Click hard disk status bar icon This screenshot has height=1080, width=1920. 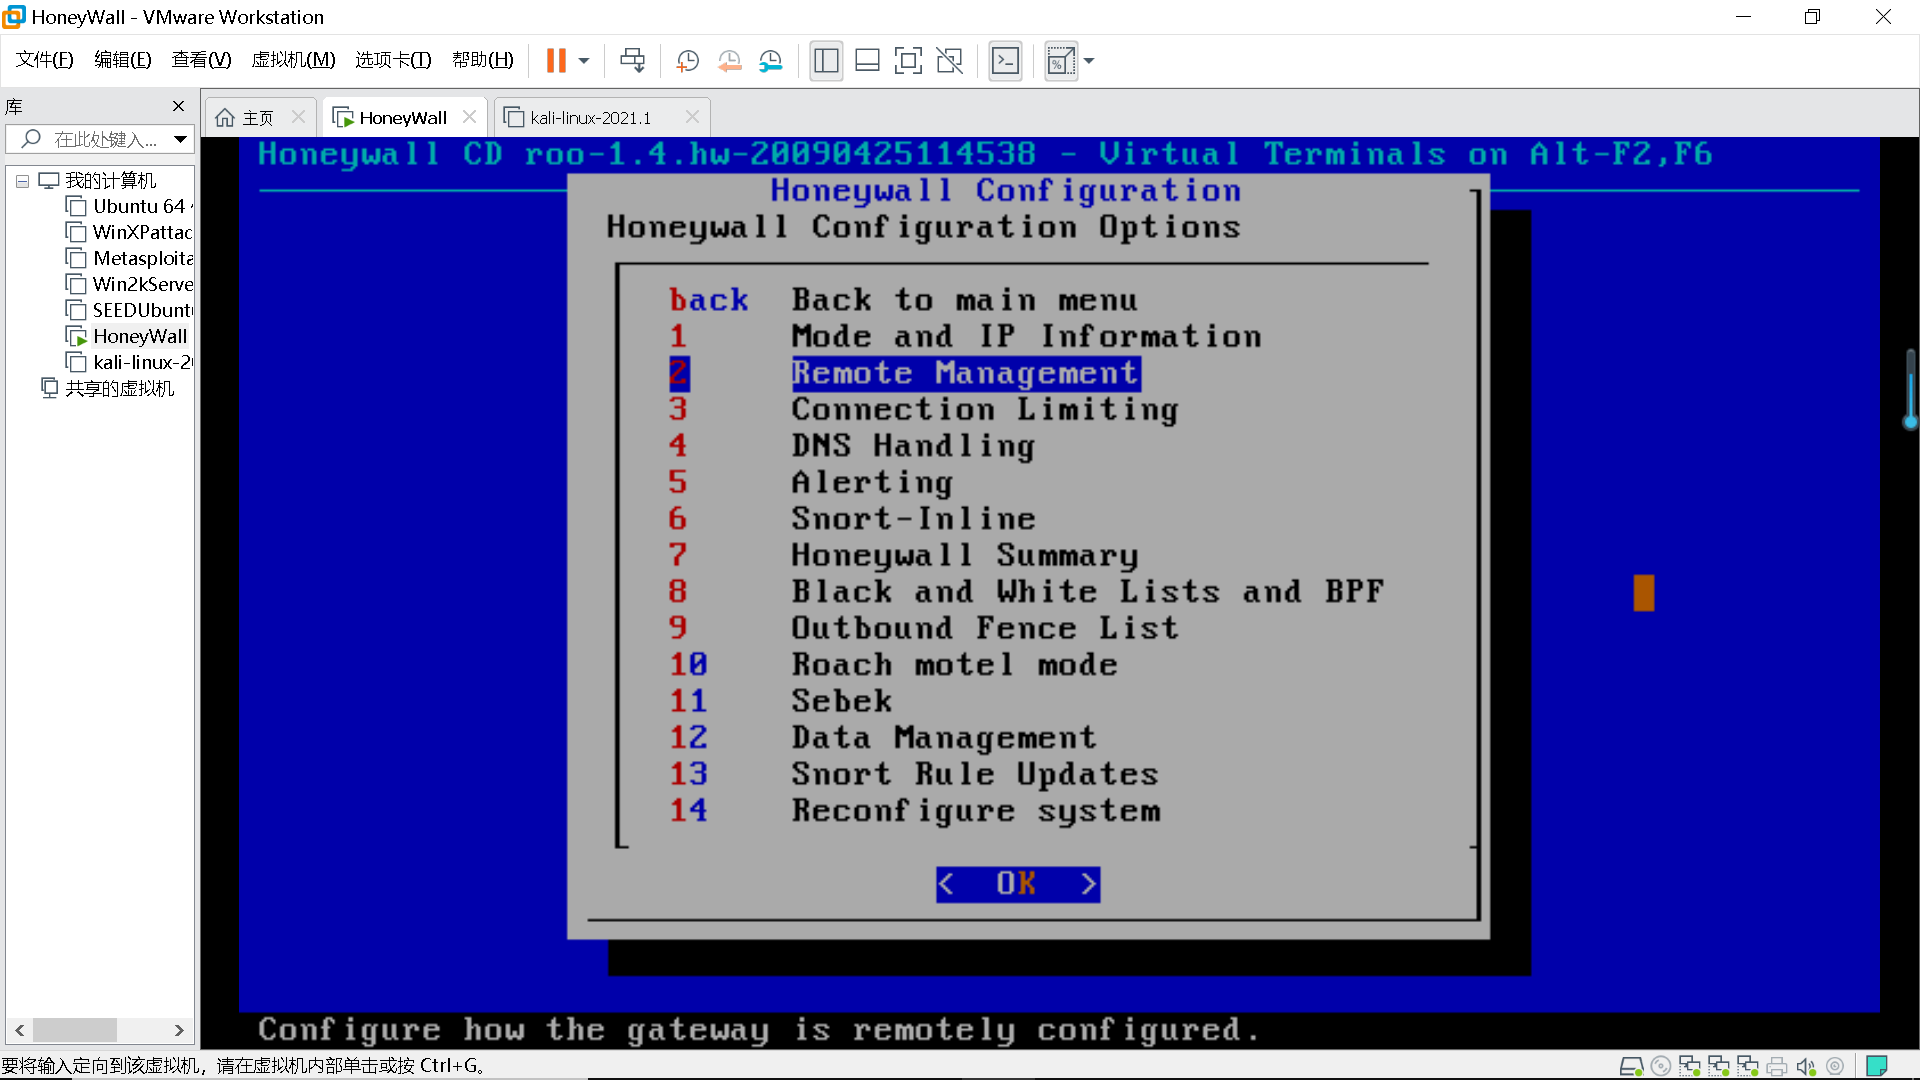pyautogui.click(x=1631, y=1066)
